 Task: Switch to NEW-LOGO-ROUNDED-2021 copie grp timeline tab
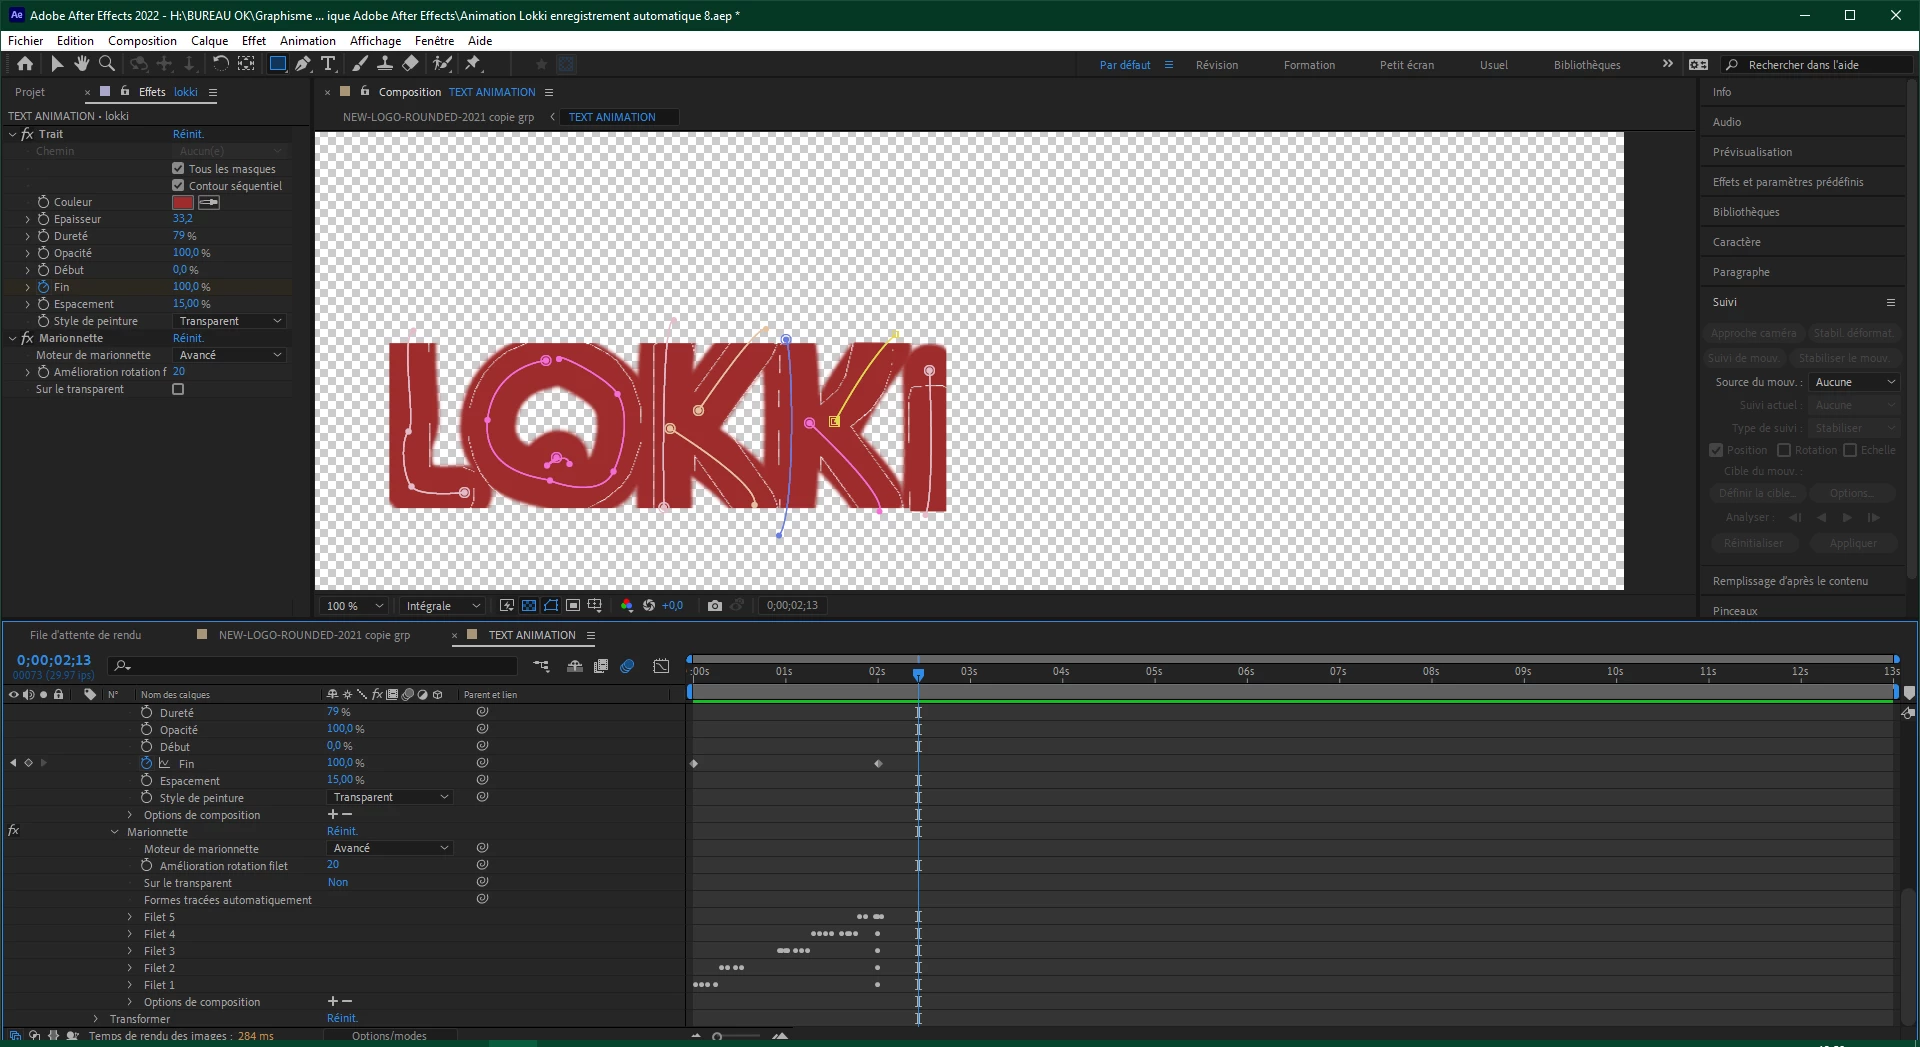point(314,635)
